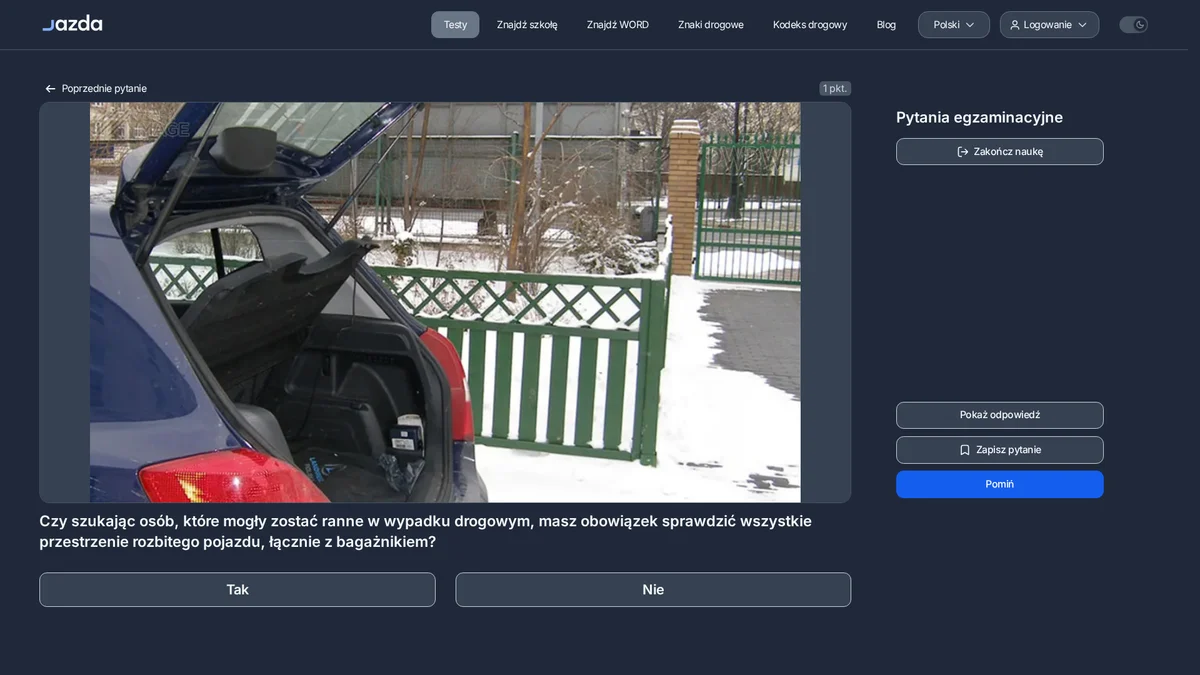Go to Znajdź WORD page

click(618, 25)
